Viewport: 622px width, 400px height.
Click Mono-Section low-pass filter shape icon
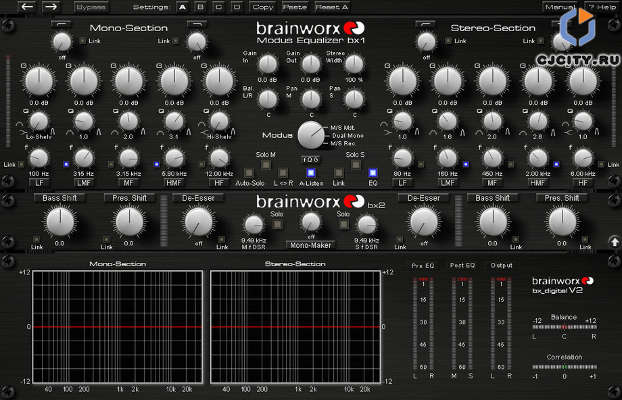196,24
